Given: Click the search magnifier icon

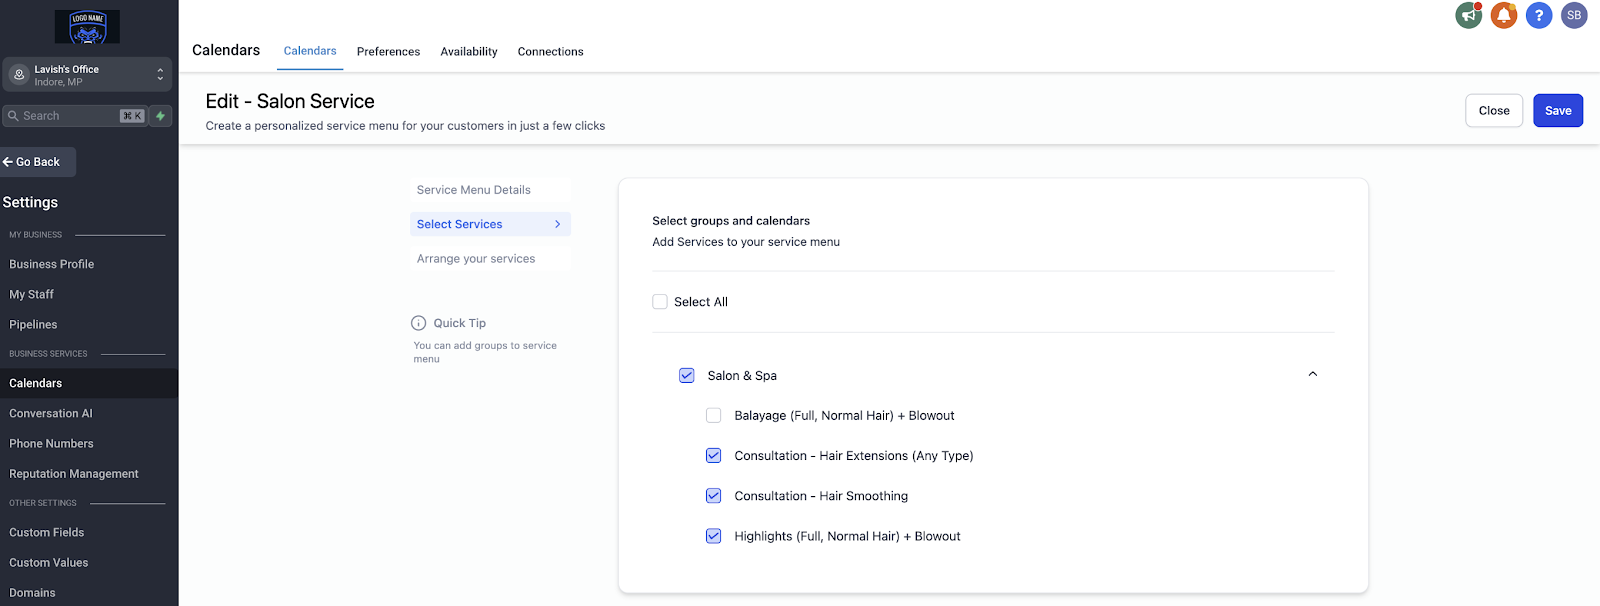Looking at the screenshot, I should click(14, 116).
